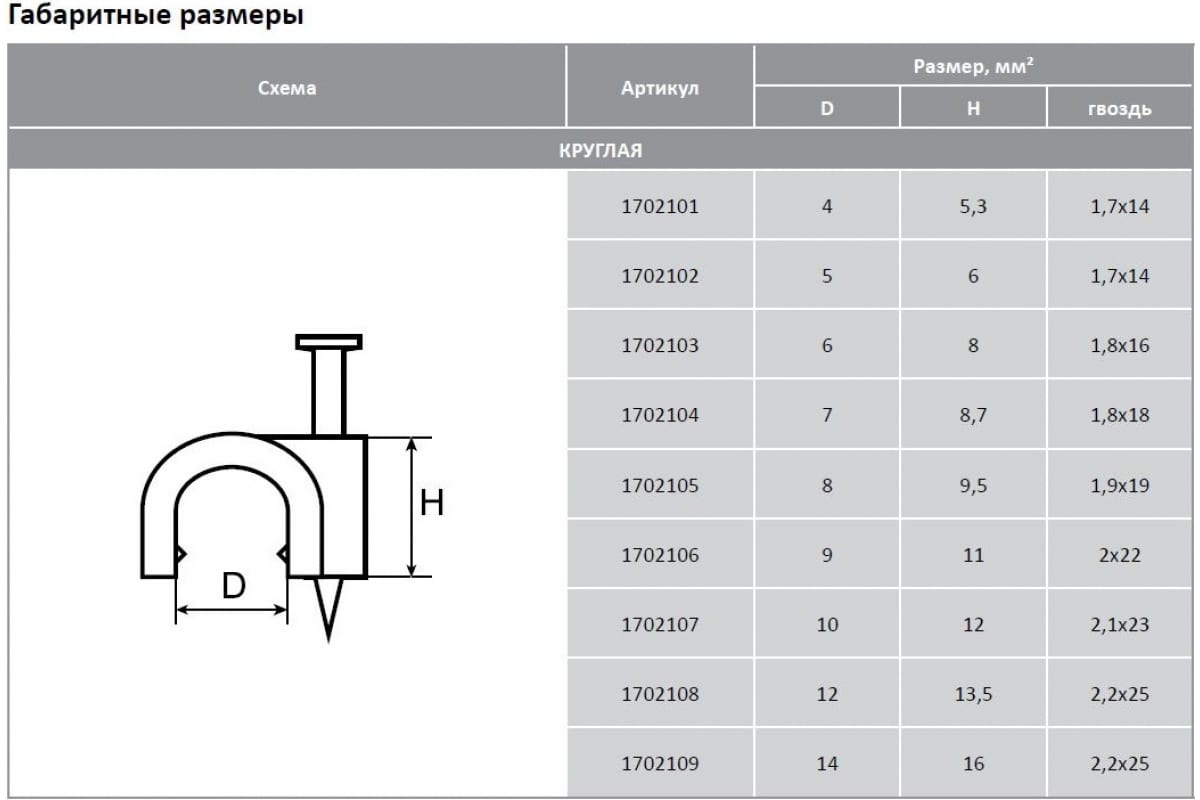Select the H value 13,5 cell
Screen dimensions: 1200x800
[973, 694]
